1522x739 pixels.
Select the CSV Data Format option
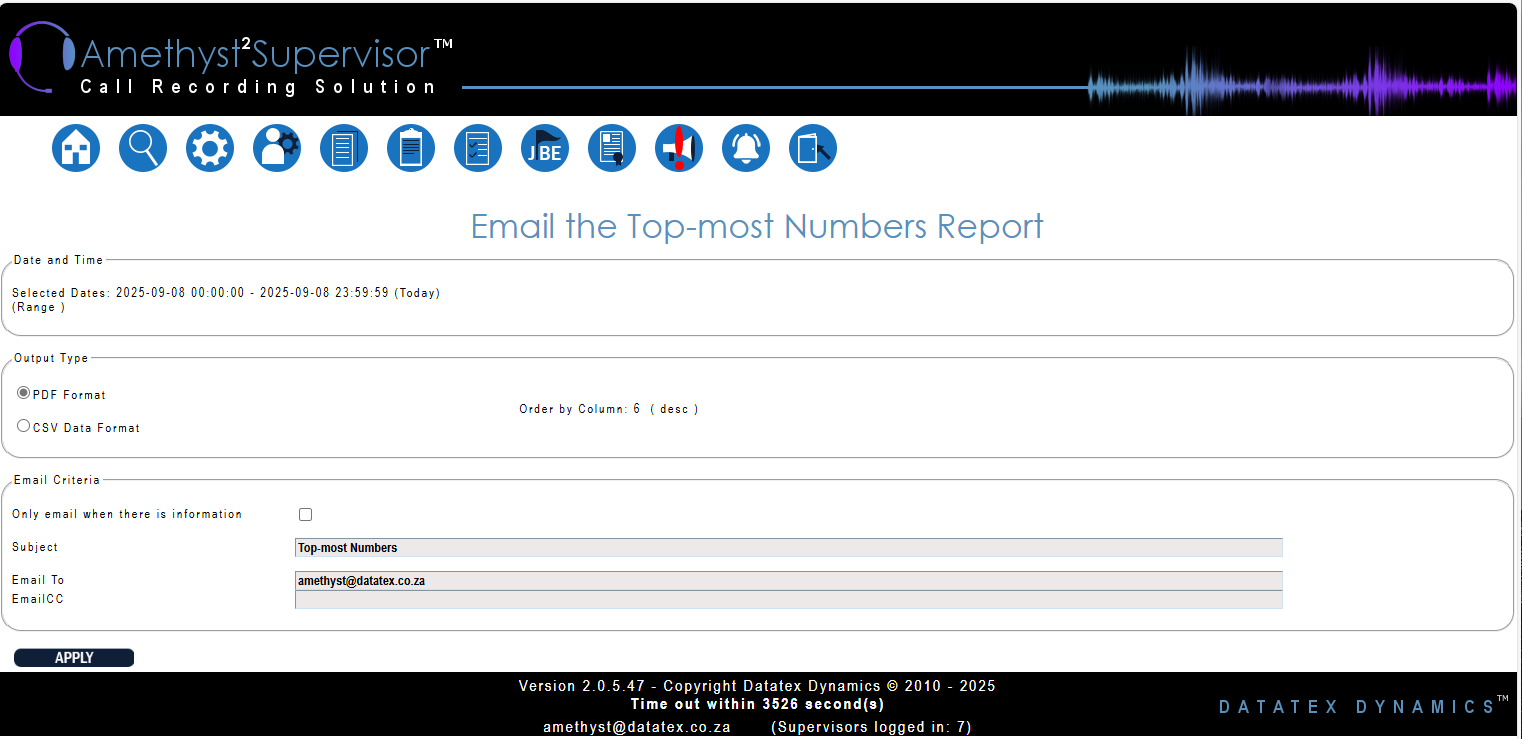point(24,426)
